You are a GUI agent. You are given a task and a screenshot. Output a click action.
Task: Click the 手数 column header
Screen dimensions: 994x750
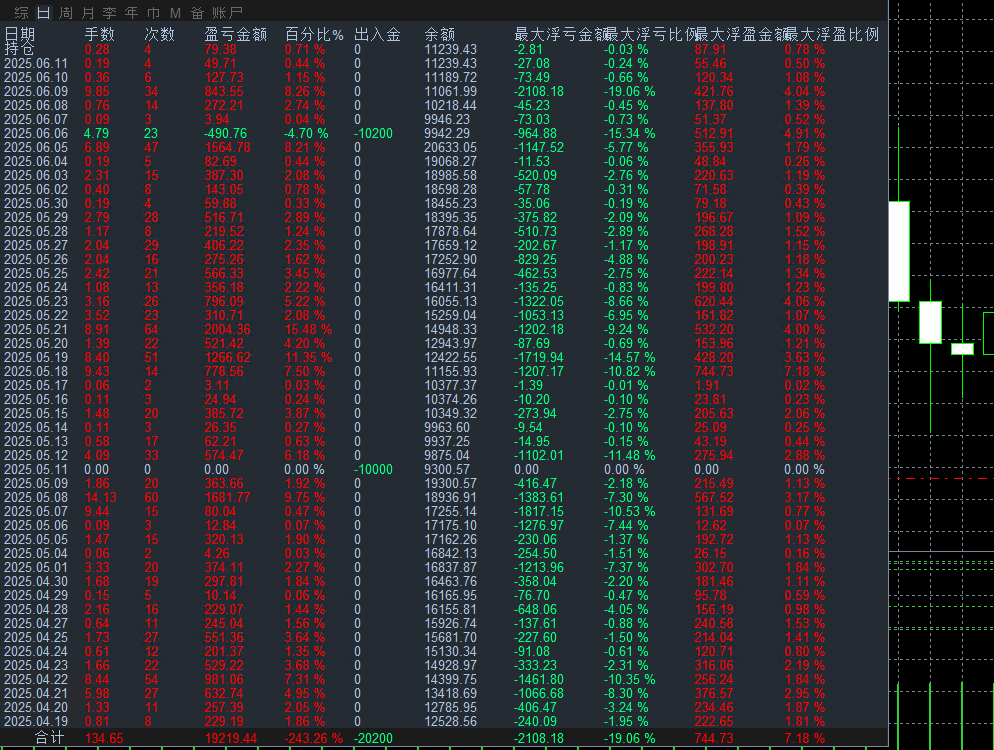pyautogui.click(x=100, y=34)
